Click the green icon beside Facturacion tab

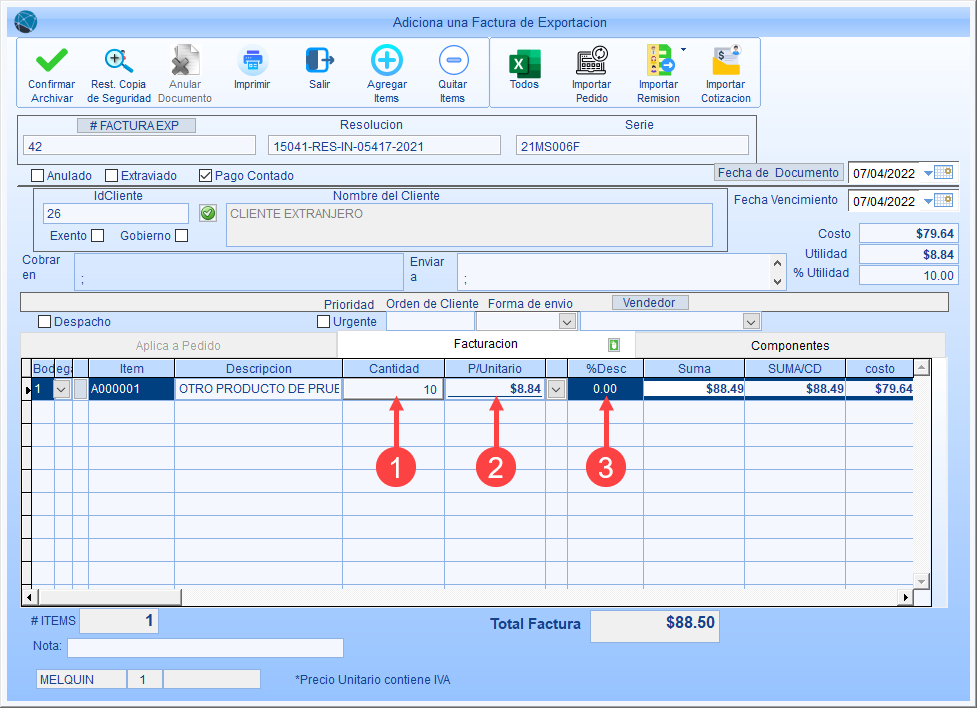pyautogui.click(x=614, y=345)
